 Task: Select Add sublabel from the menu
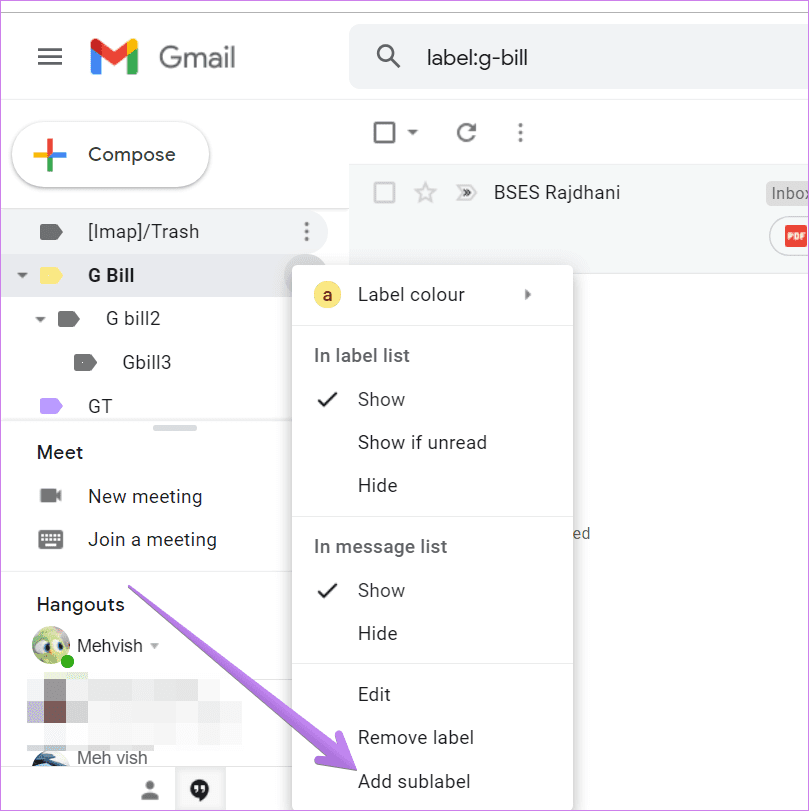pyautogui.click(x=414, y=781)
